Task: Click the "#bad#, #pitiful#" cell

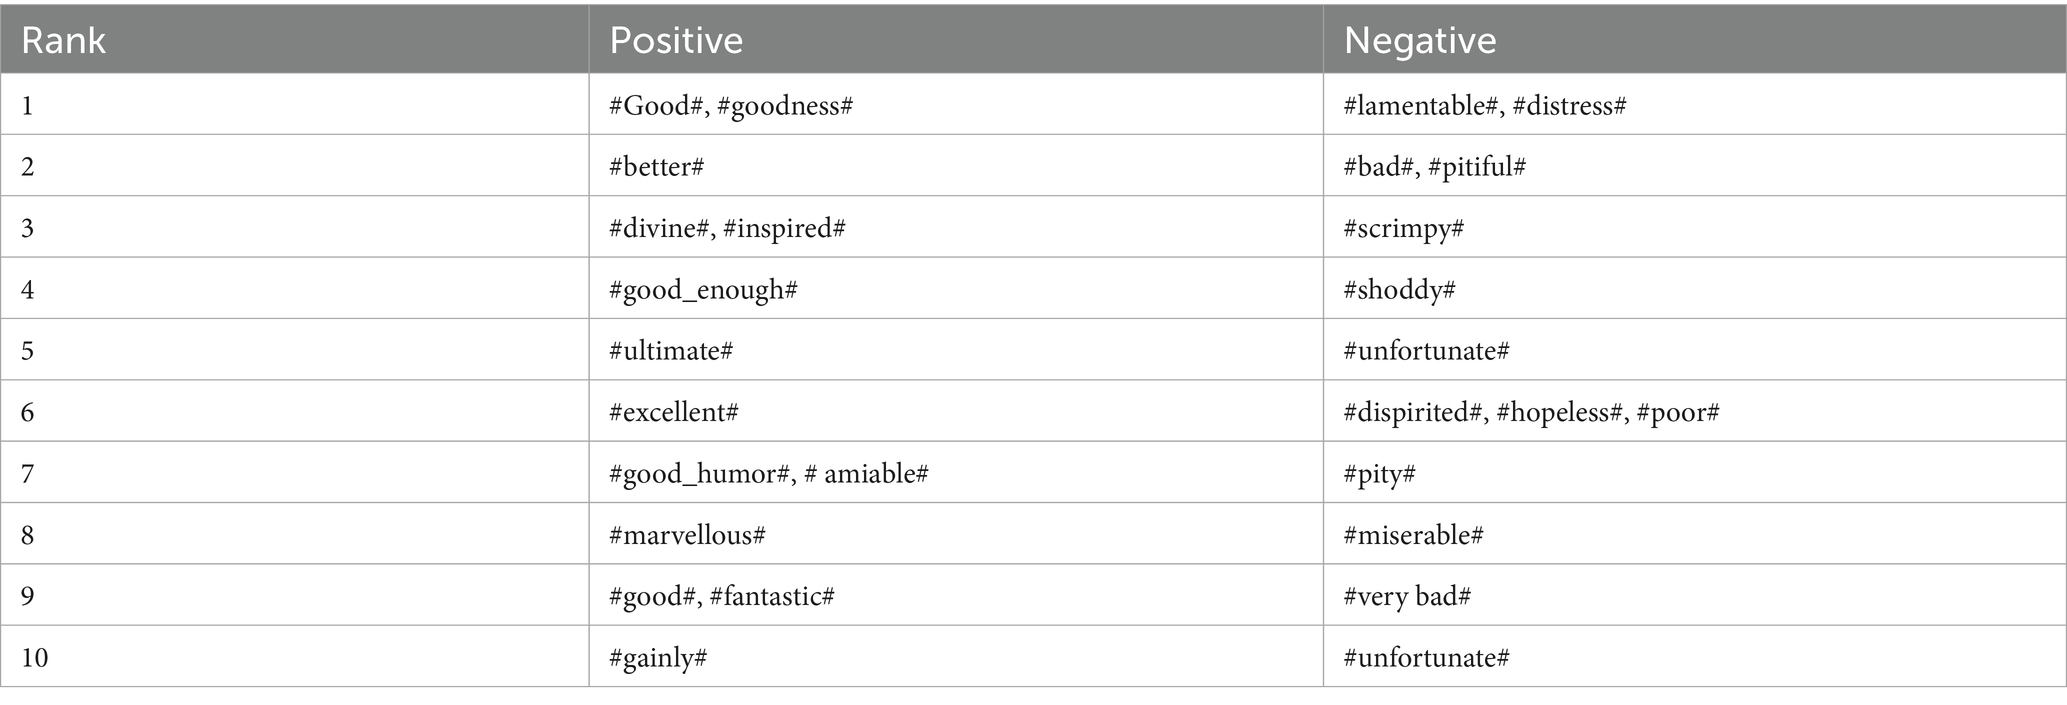Action: tap(1434, 166)
